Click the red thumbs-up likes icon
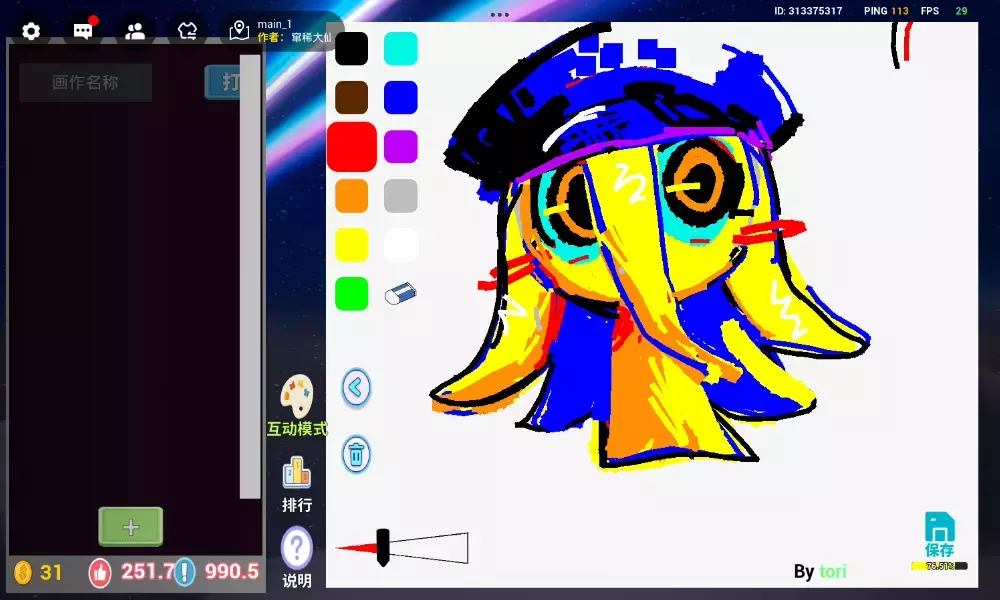 100,572
